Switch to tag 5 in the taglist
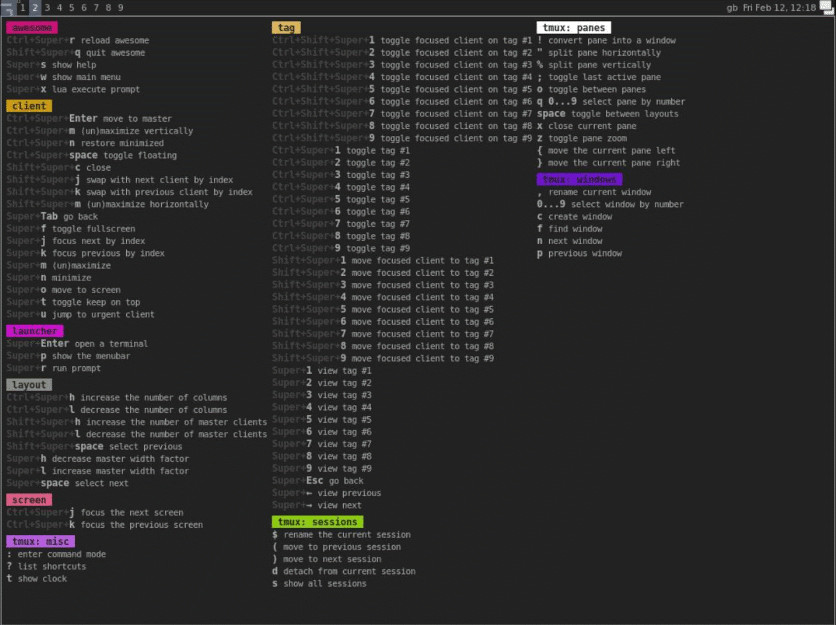This screenshot has width=836, height=625. (71, 7)
